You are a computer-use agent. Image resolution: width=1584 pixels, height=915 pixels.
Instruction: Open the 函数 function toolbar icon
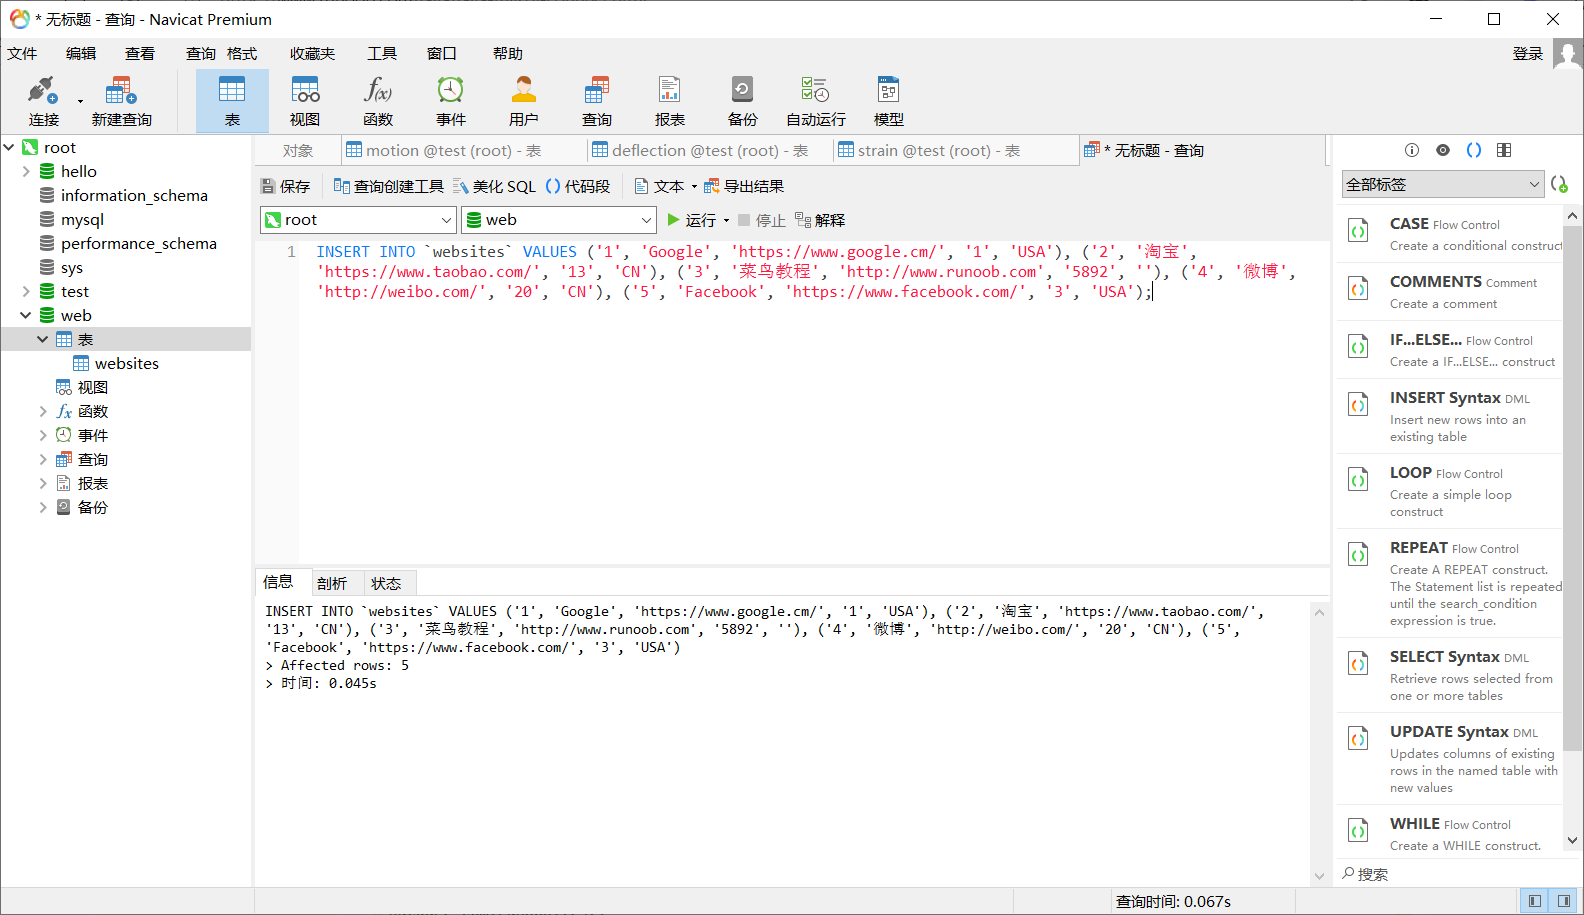coord(378,101)
